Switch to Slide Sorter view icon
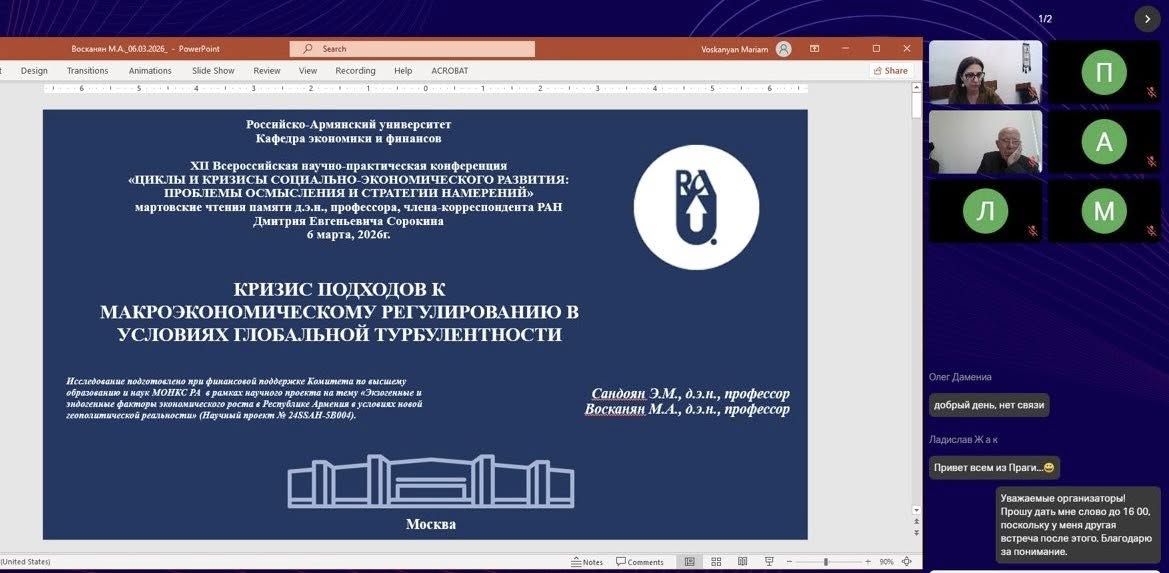Image resolution: width=1169 pixels, height=573 pixels. click(715, 562)
